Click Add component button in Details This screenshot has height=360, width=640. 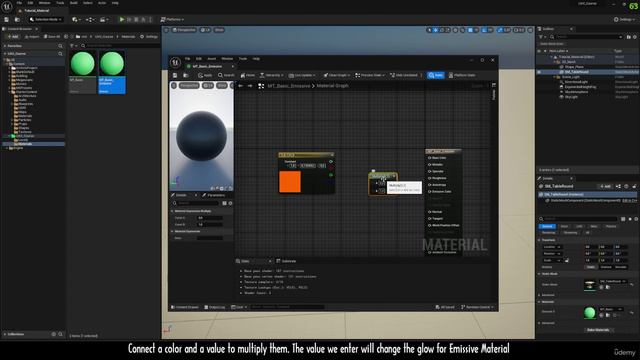pos(605,187)
